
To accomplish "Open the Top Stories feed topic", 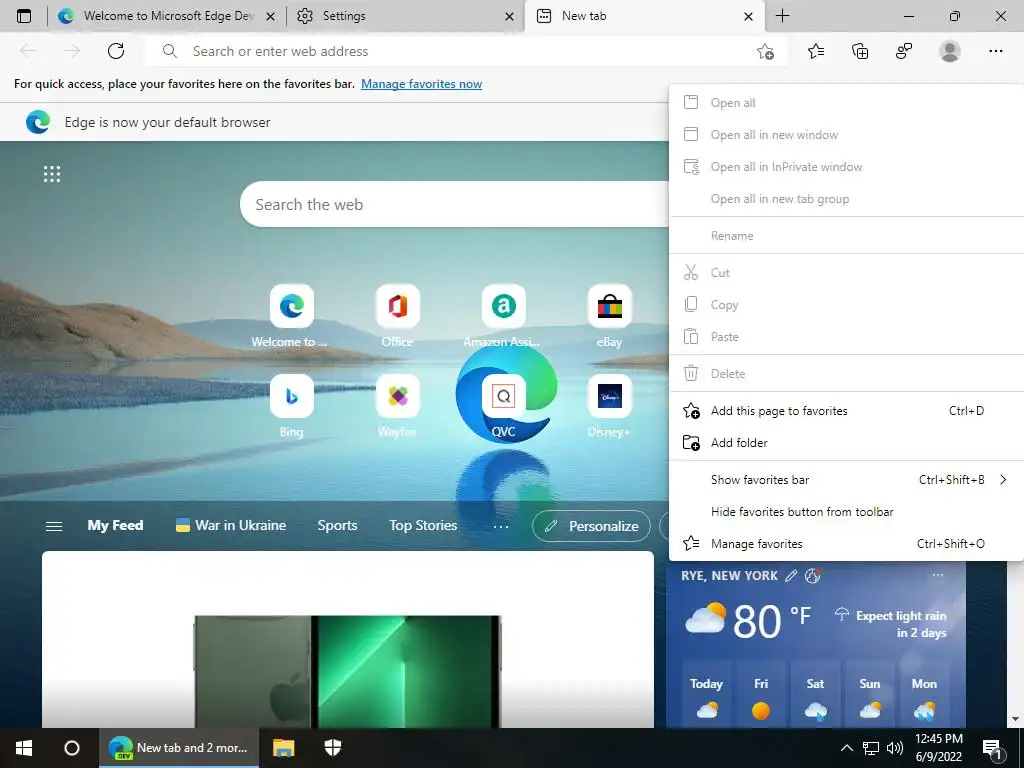I will coord(423,525).
